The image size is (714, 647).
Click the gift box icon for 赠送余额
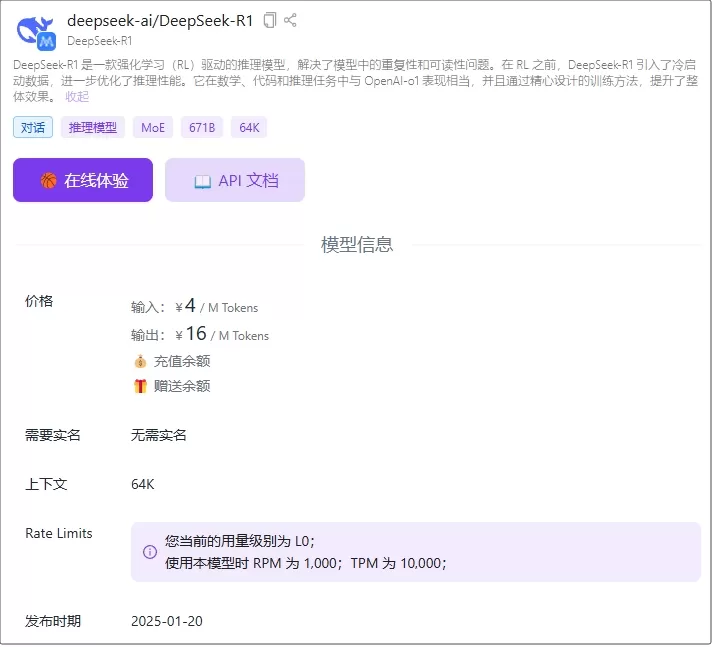pos(140,386)
